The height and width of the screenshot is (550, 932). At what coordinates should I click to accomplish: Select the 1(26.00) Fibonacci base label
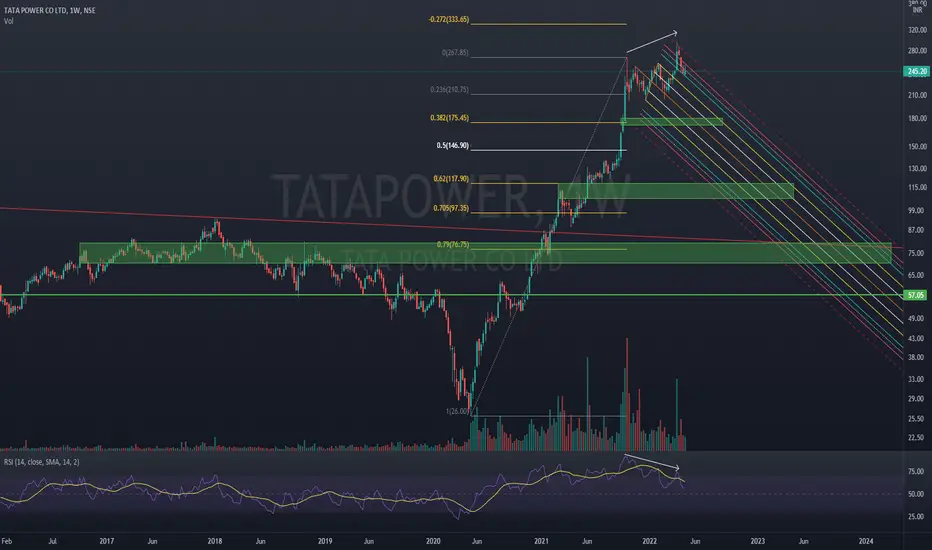pos(457,411)
